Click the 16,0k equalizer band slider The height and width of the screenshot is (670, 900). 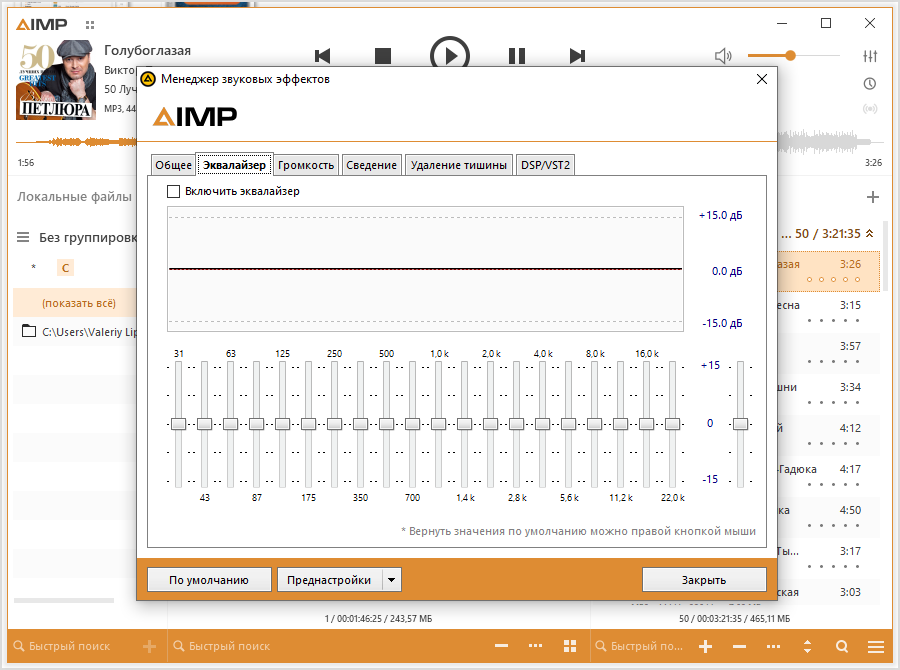click(646, 424)
